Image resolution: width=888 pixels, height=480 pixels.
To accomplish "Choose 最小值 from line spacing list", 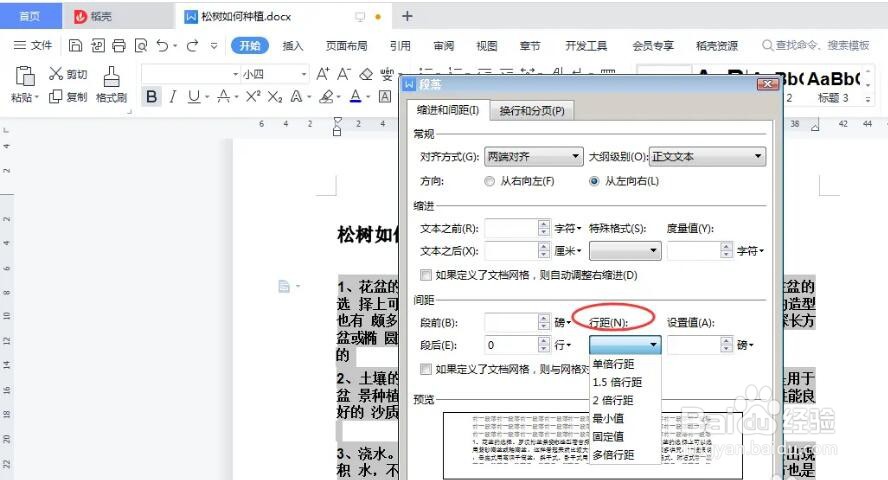I will tap(625, 418).
